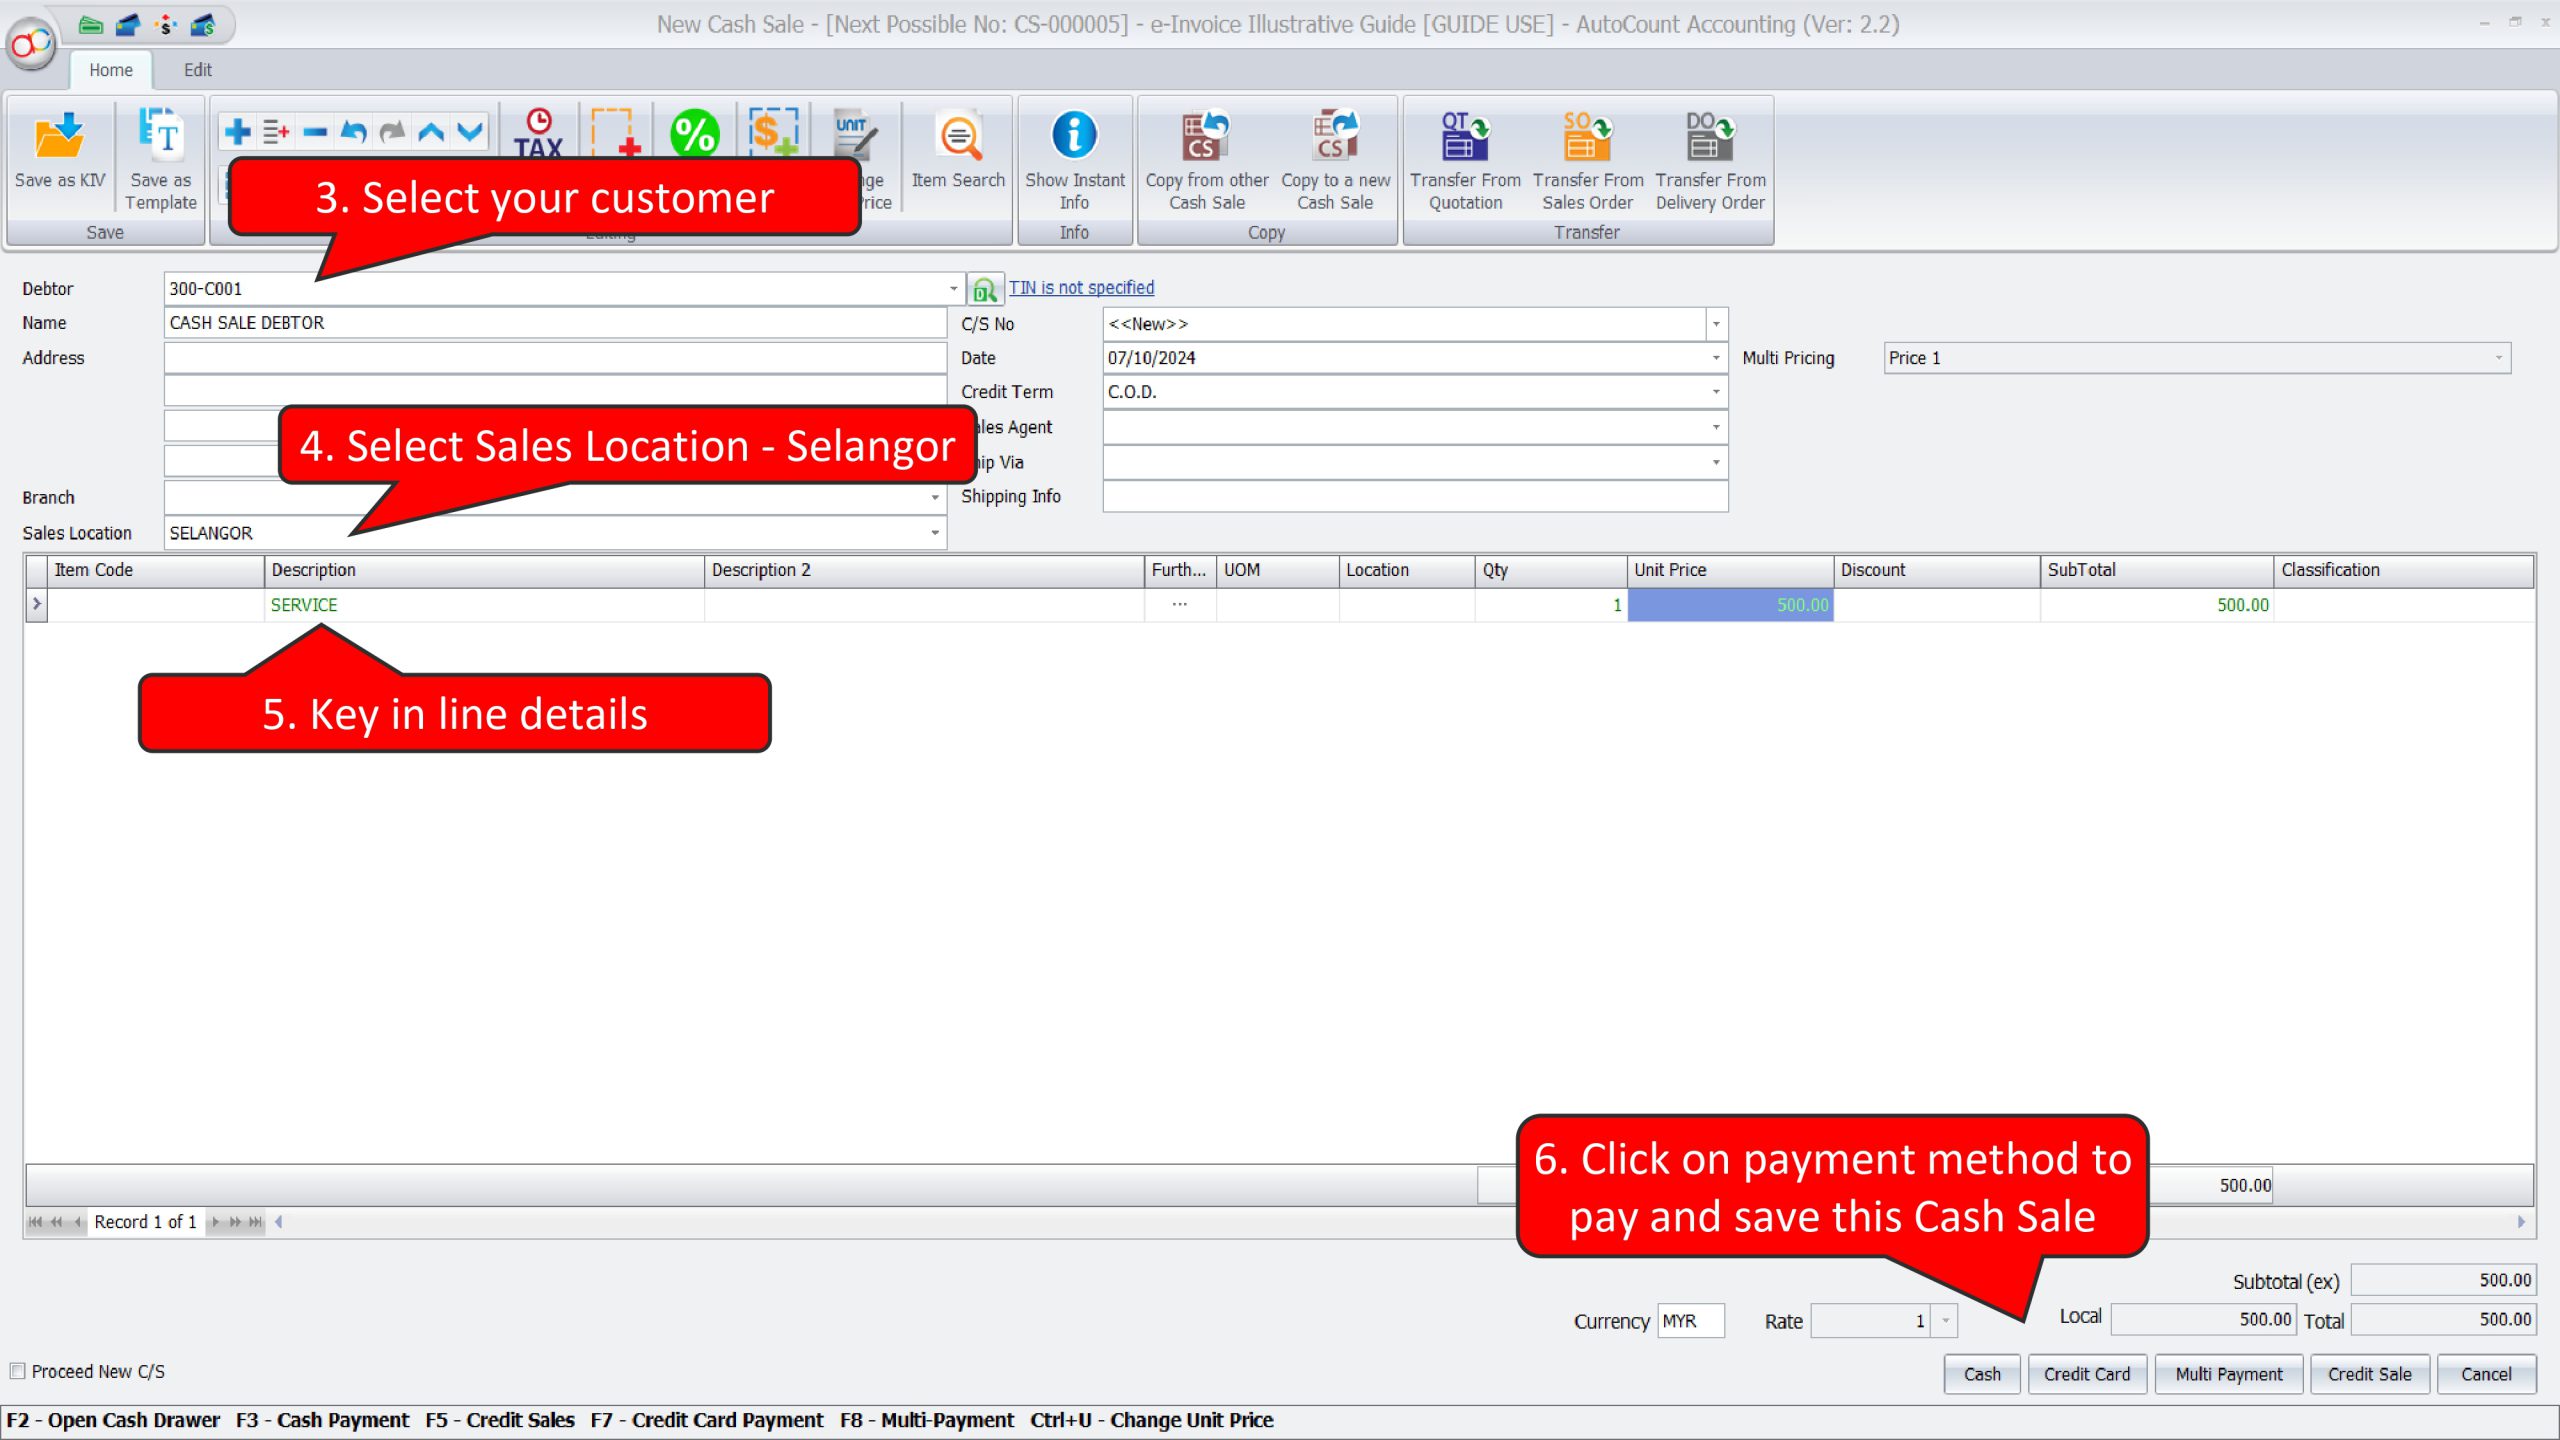Click the first Address line field
This screenshot has width=2560, height=1440.
[555, 358]
